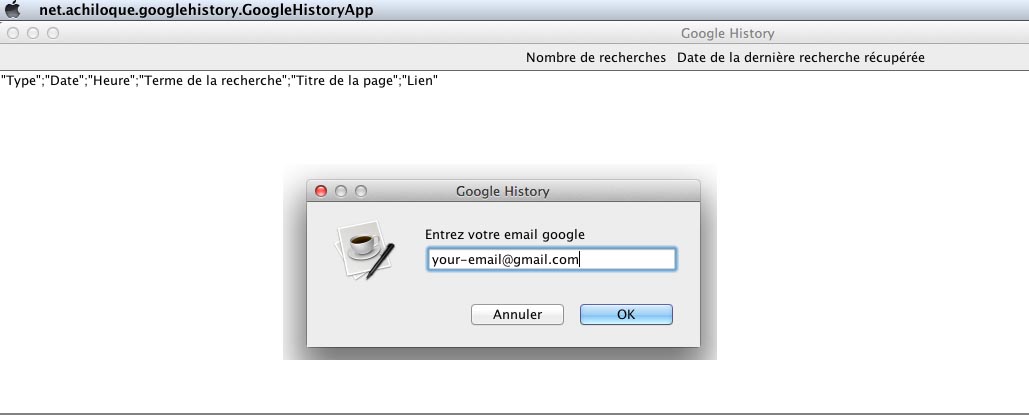Focus the Google email input field

(x=551, y=259)
